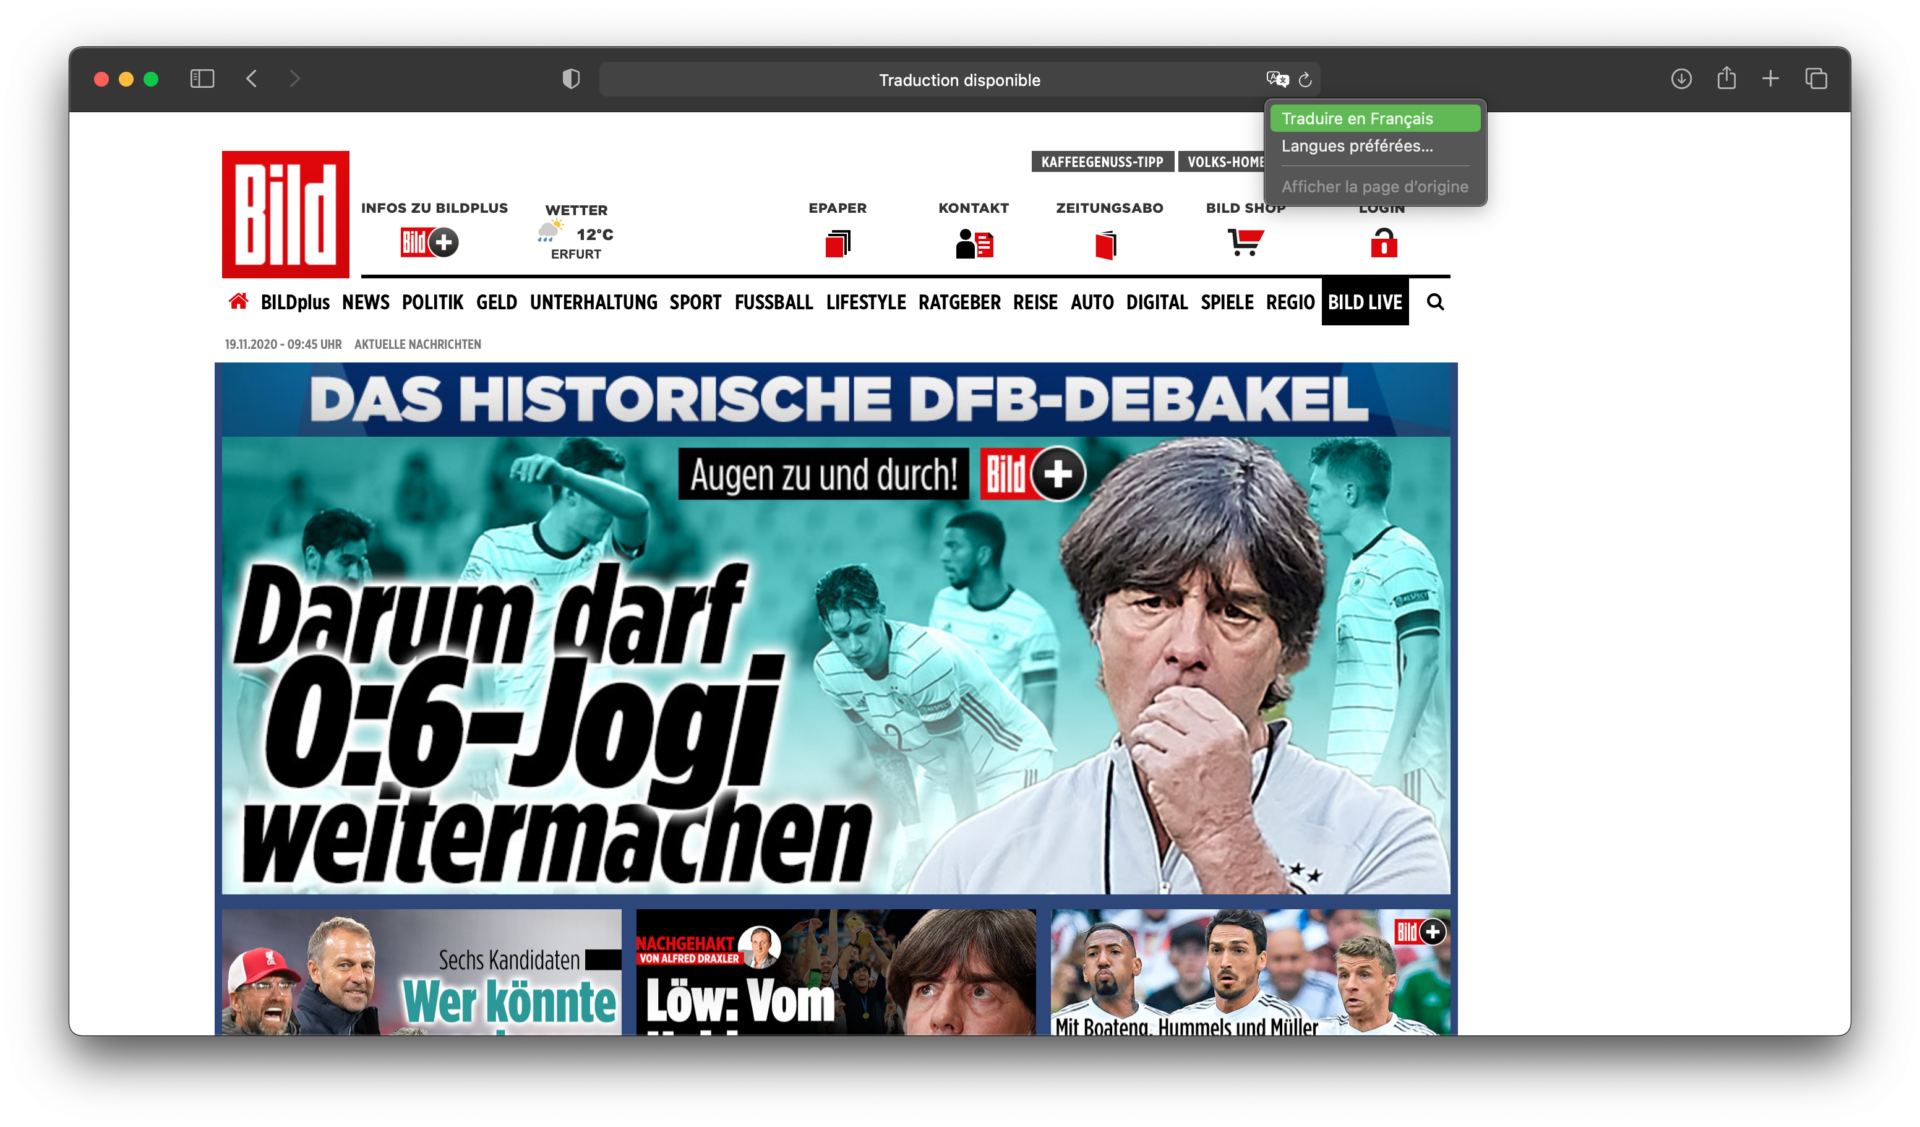Open the LIFESTYLE section
Viewport: 1920px width, 1127px height.
tap(866, 302)
